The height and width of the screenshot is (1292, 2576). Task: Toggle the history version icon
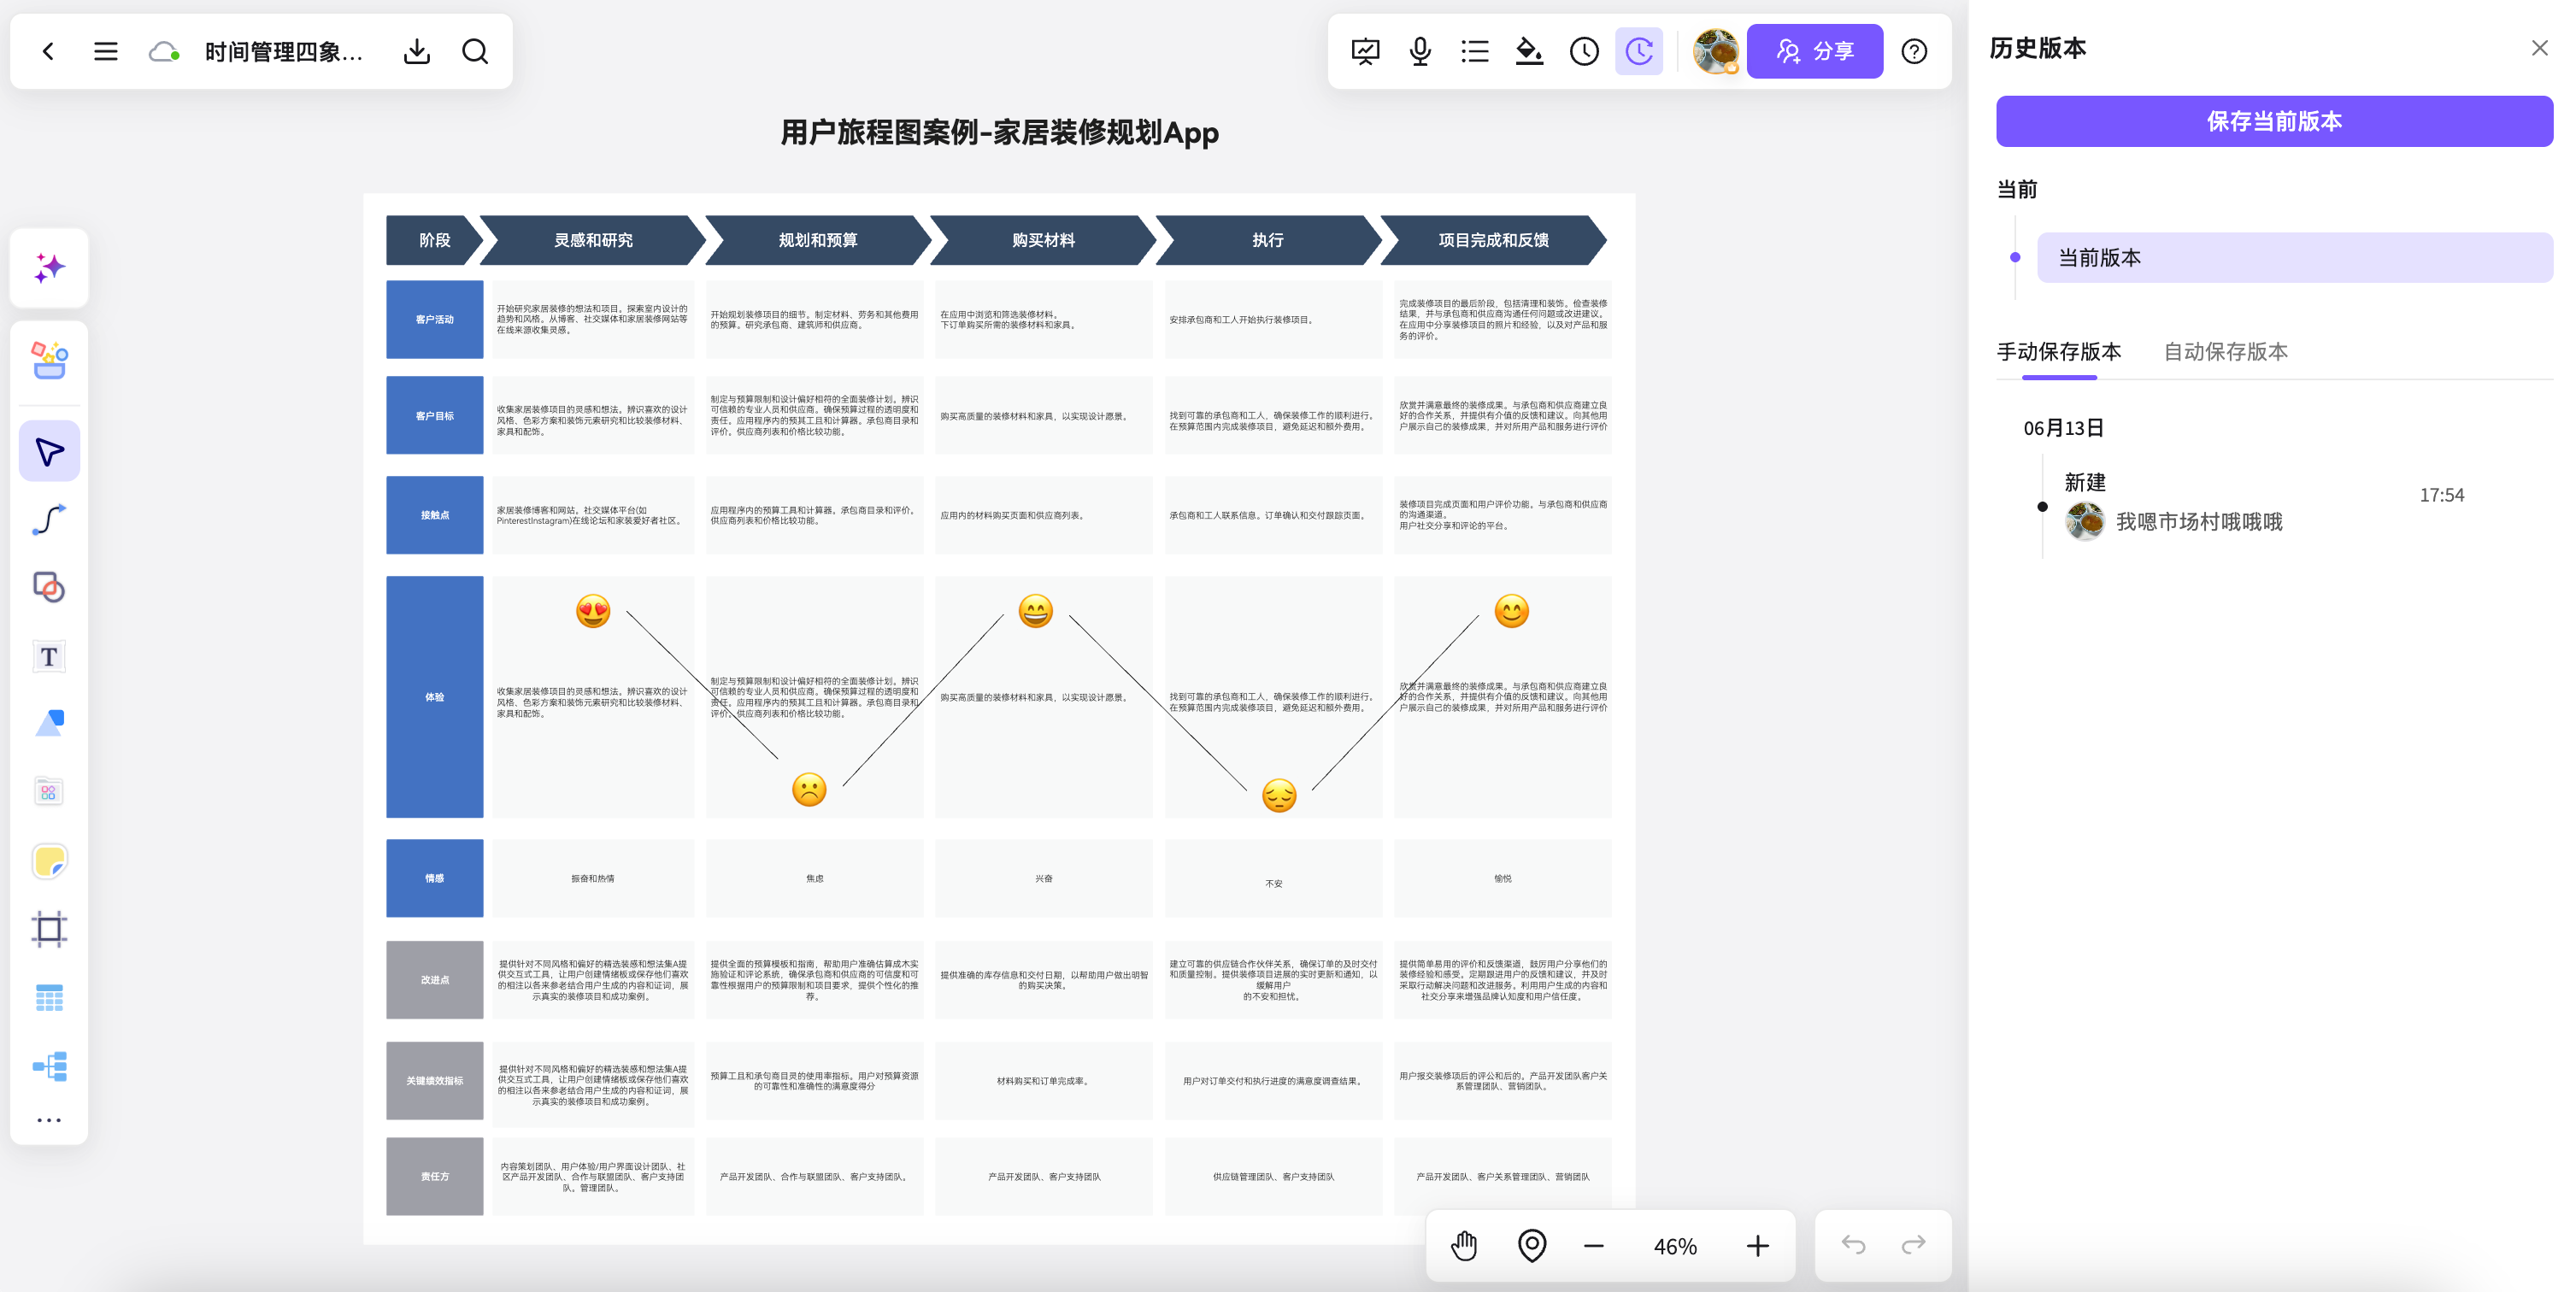(x=1639, y=51)
